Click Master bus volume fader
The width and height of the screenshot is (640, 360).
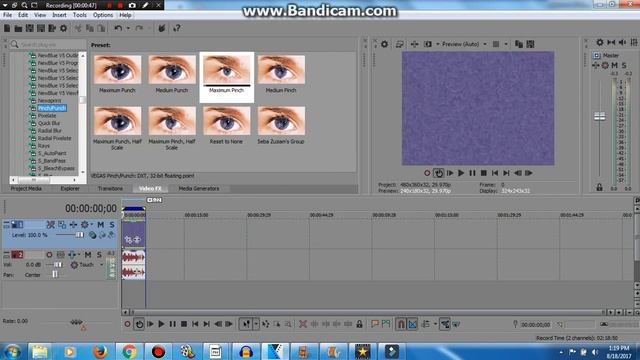(600, 117)
